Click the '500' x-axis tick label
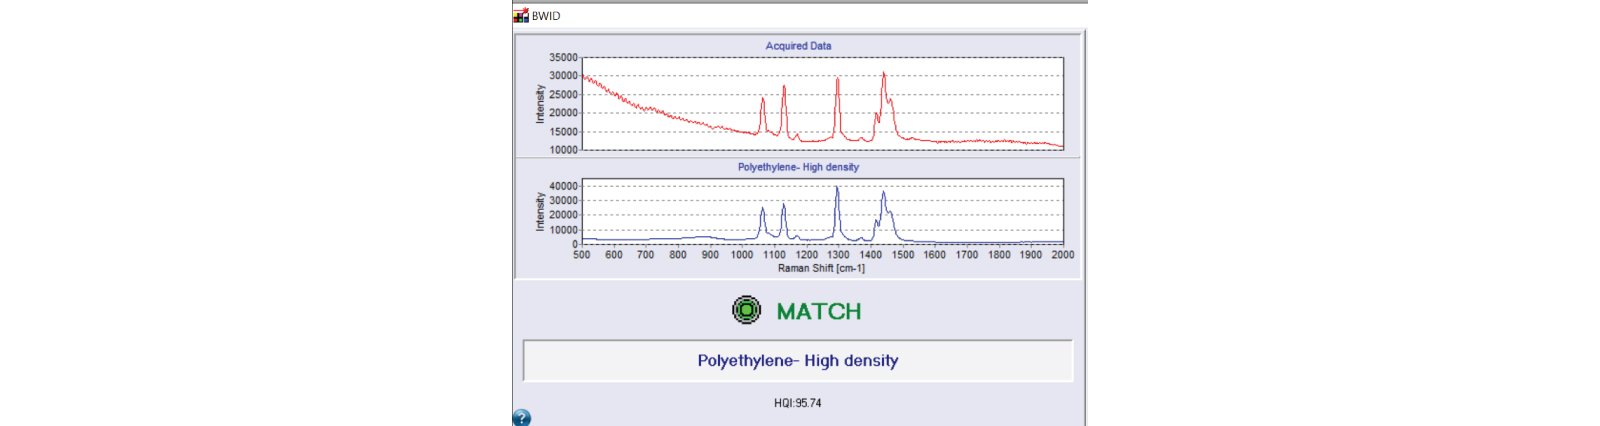The width and height of the screenshot is (1600, 426). (x=581, y=255)
